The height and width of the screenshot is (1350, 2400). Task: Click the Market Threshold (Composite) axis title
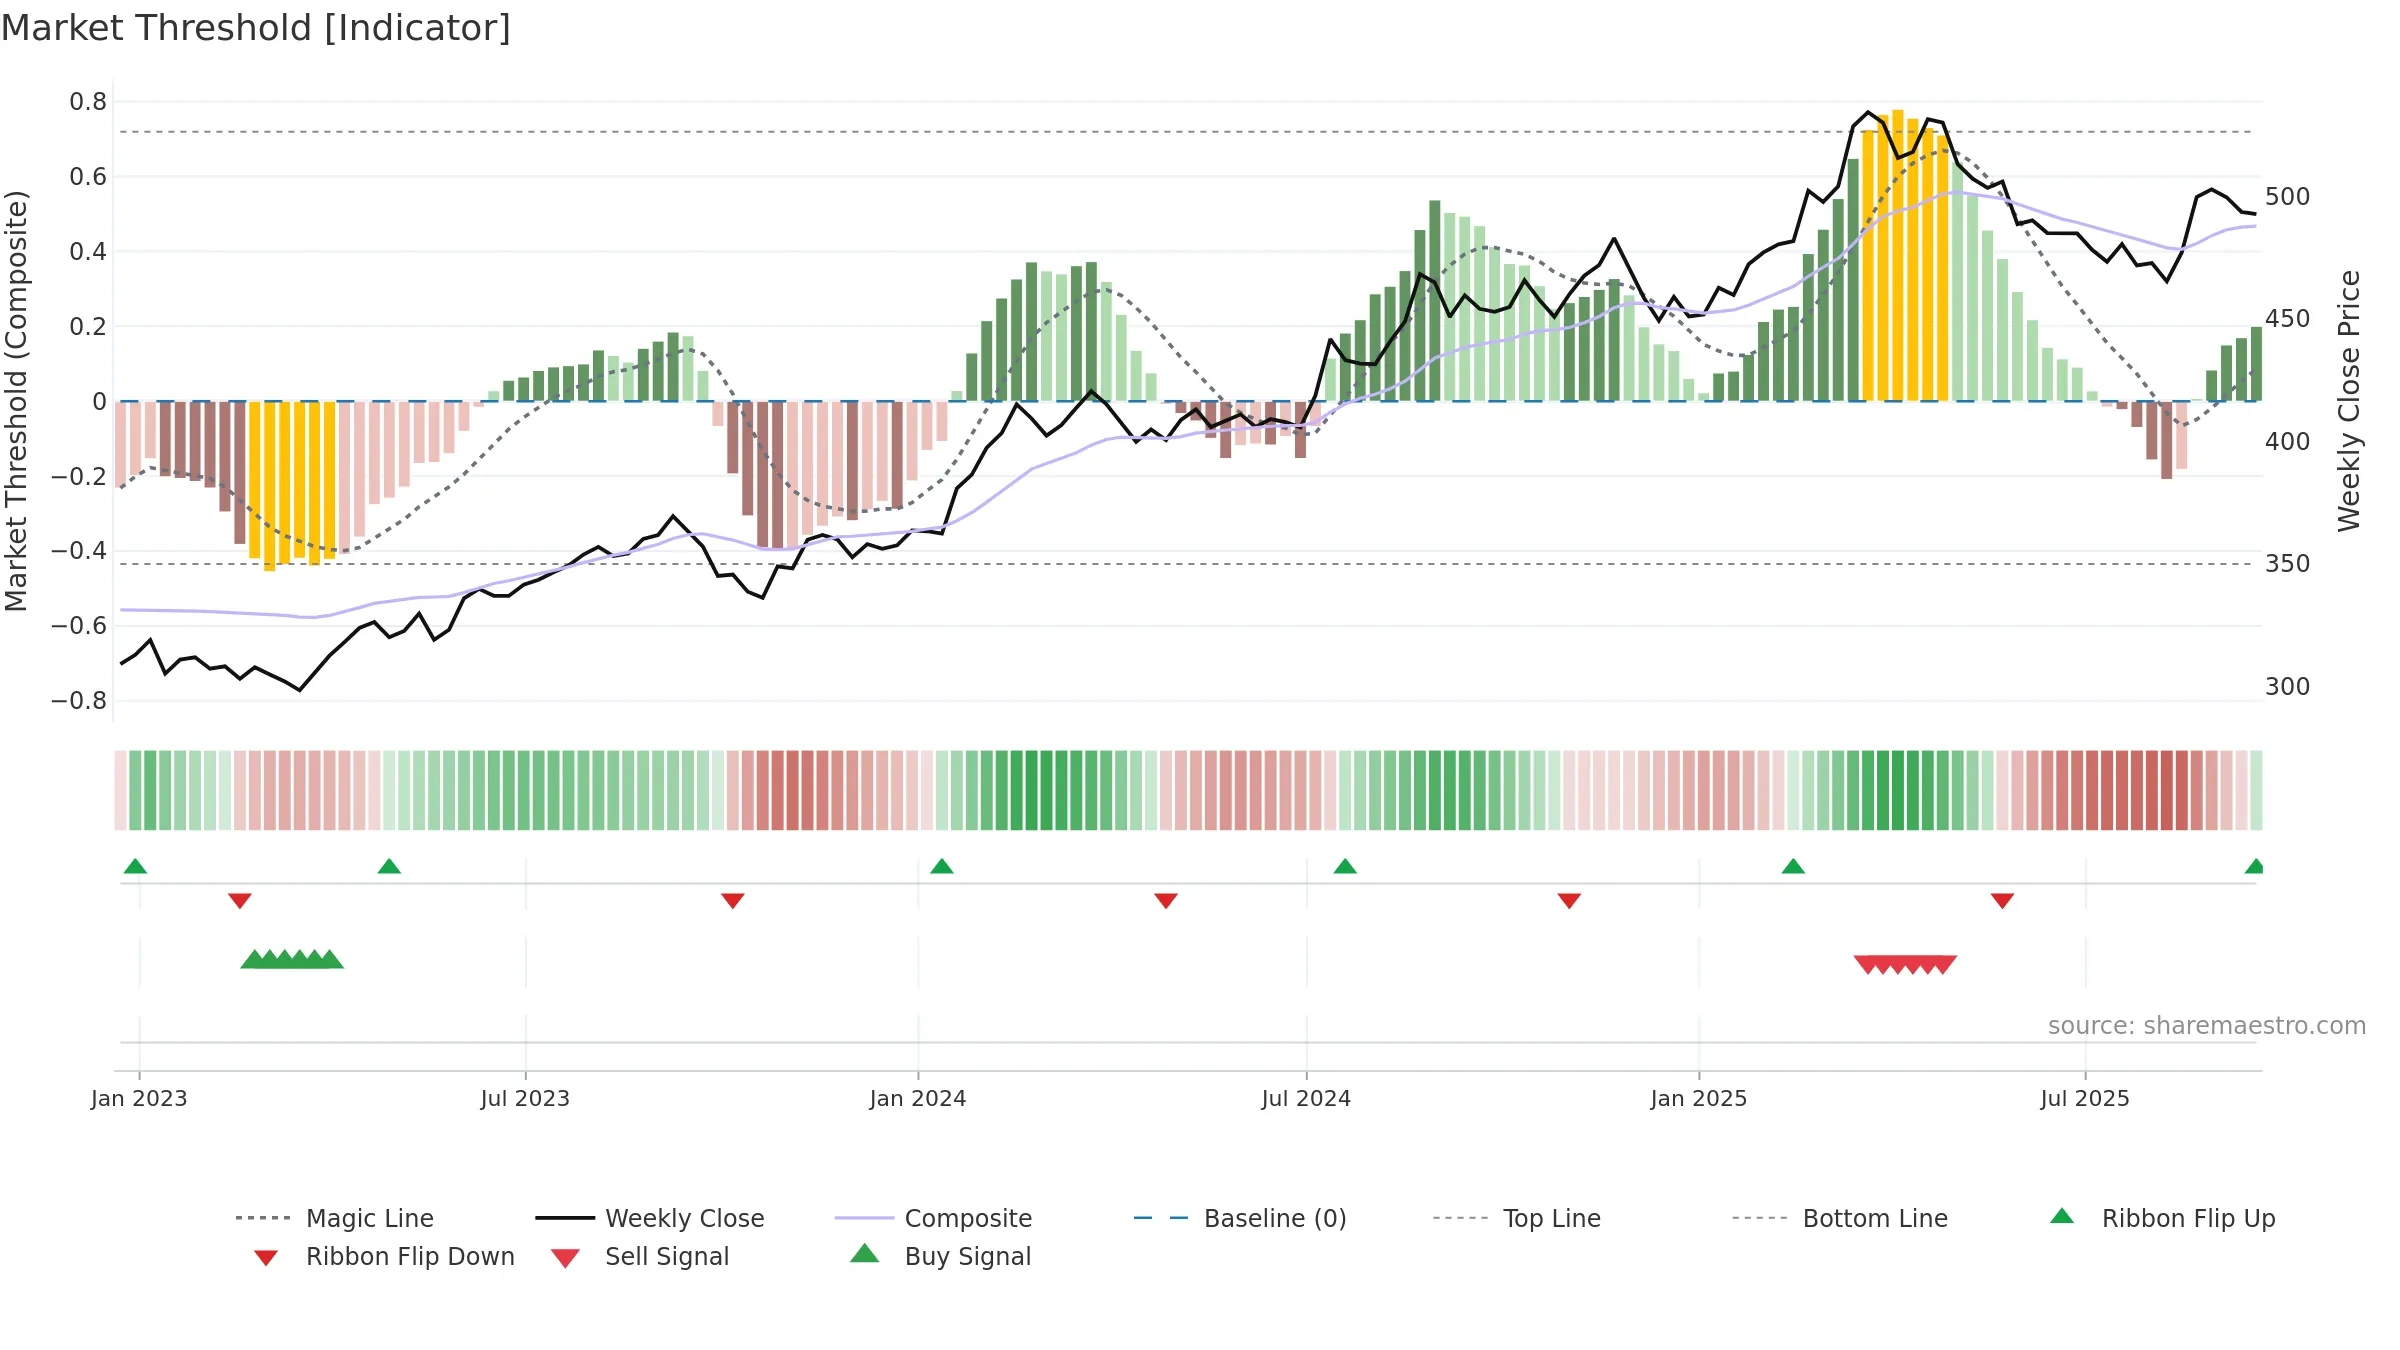point(16,401)
